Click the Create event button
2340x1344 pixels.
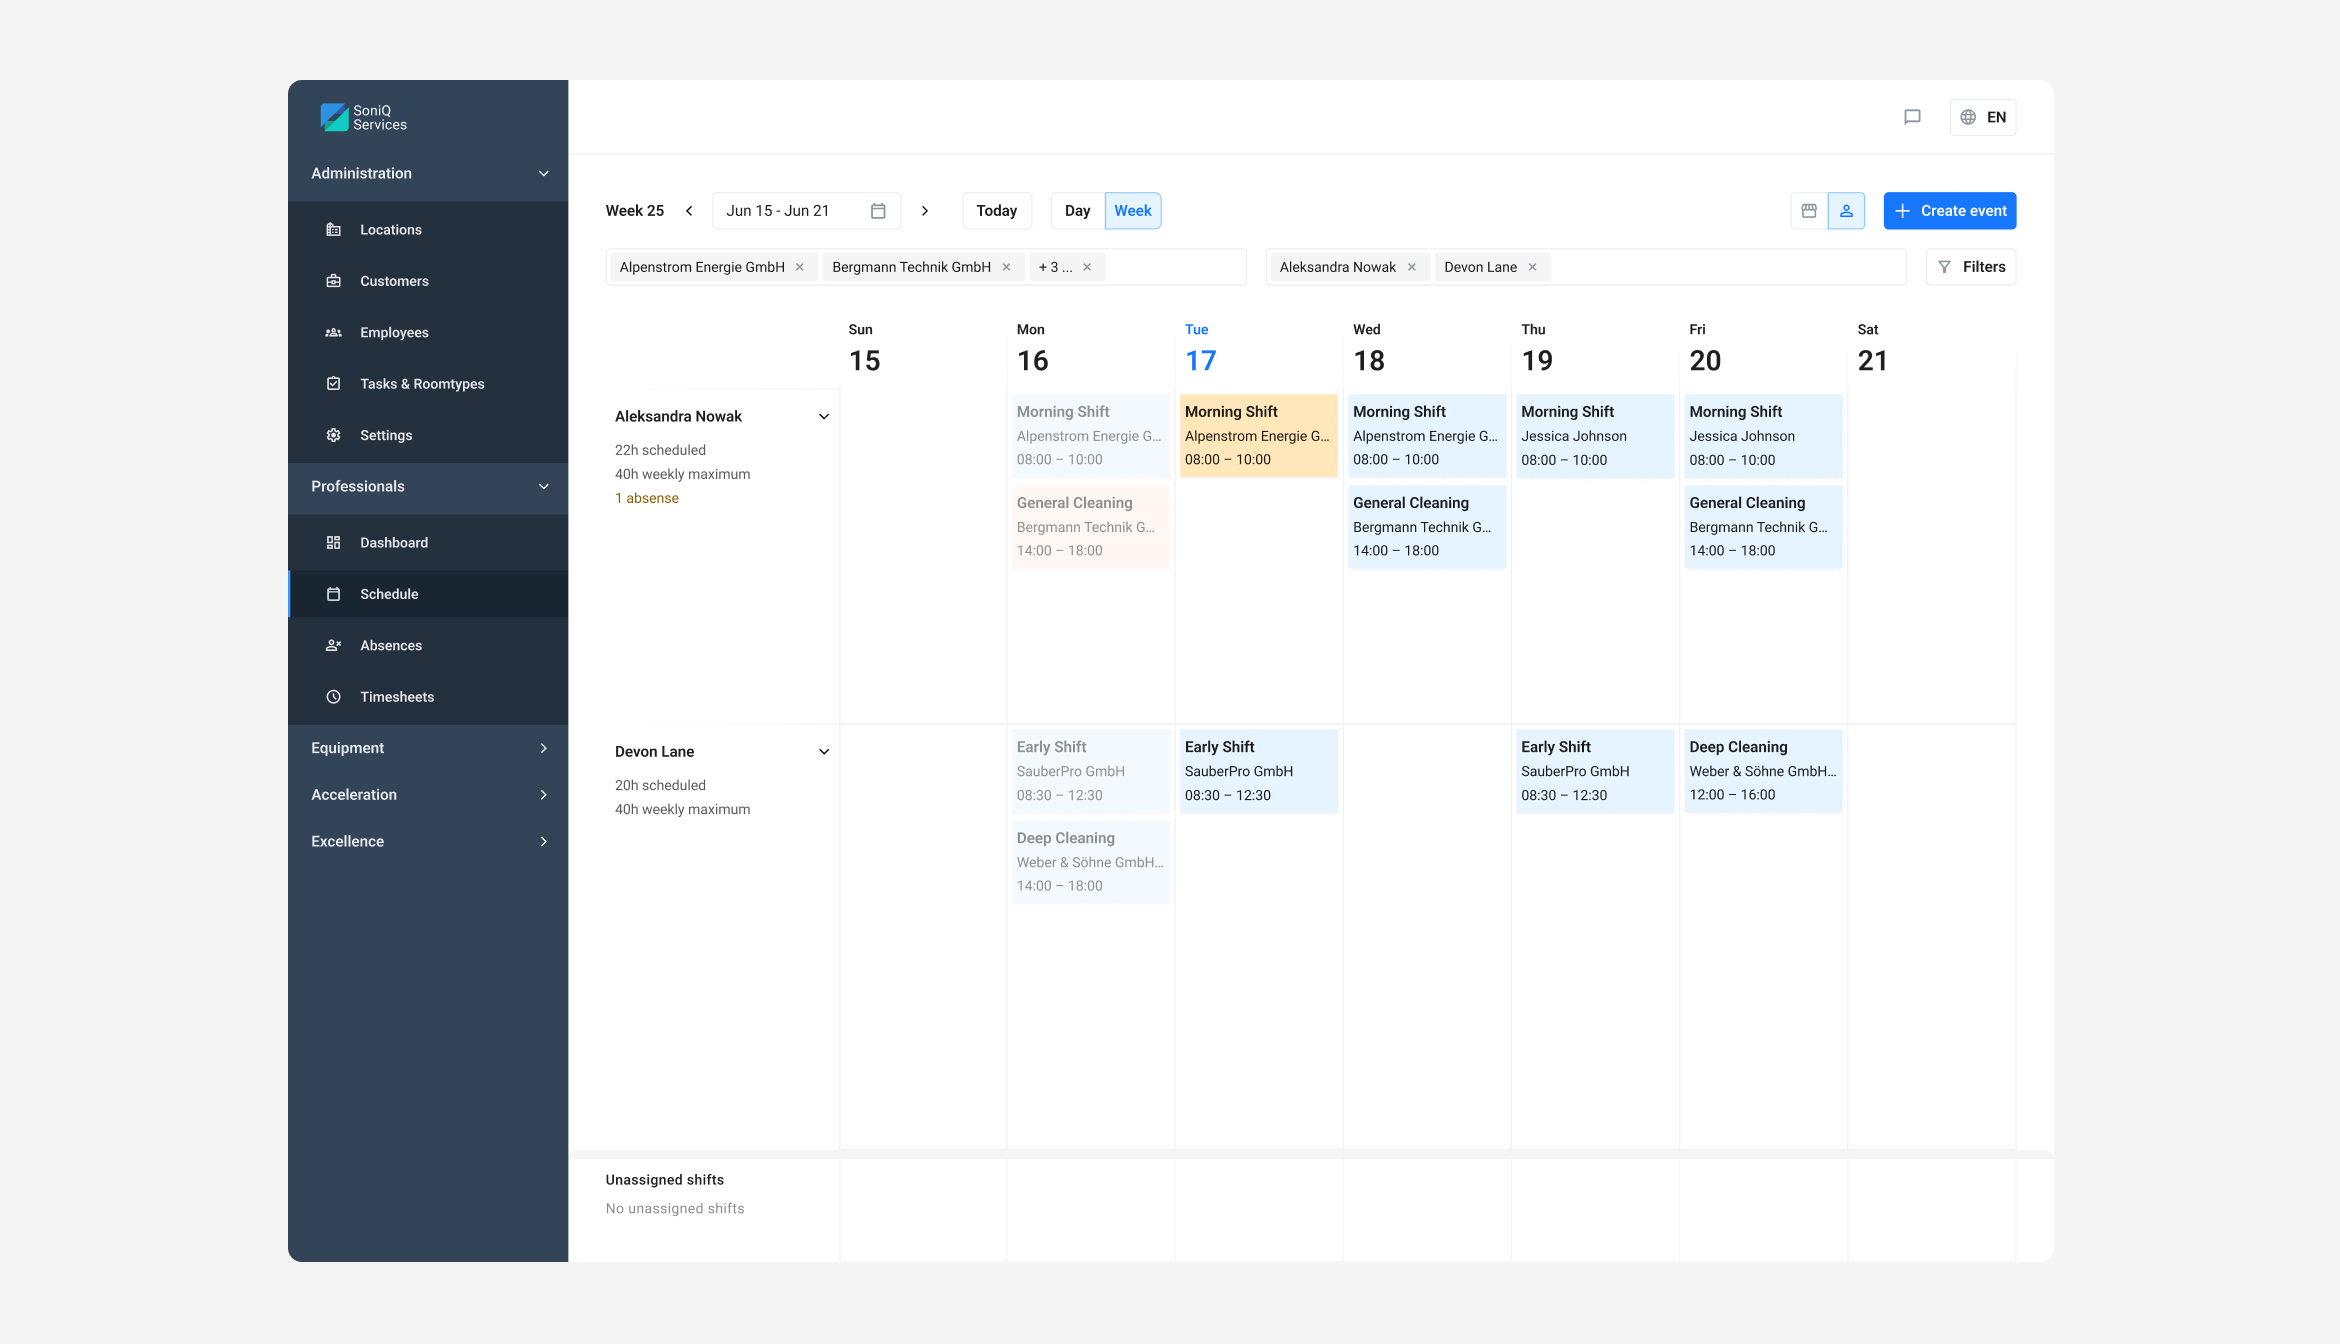pos(1949,211)
